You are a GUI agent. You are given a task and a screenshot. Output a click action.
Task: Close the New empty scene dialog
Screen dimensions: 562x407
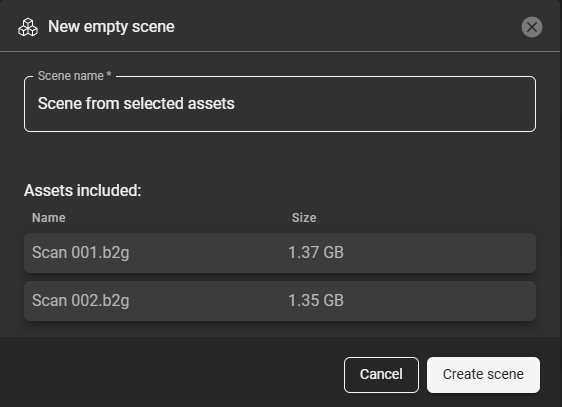click(532, 27)
